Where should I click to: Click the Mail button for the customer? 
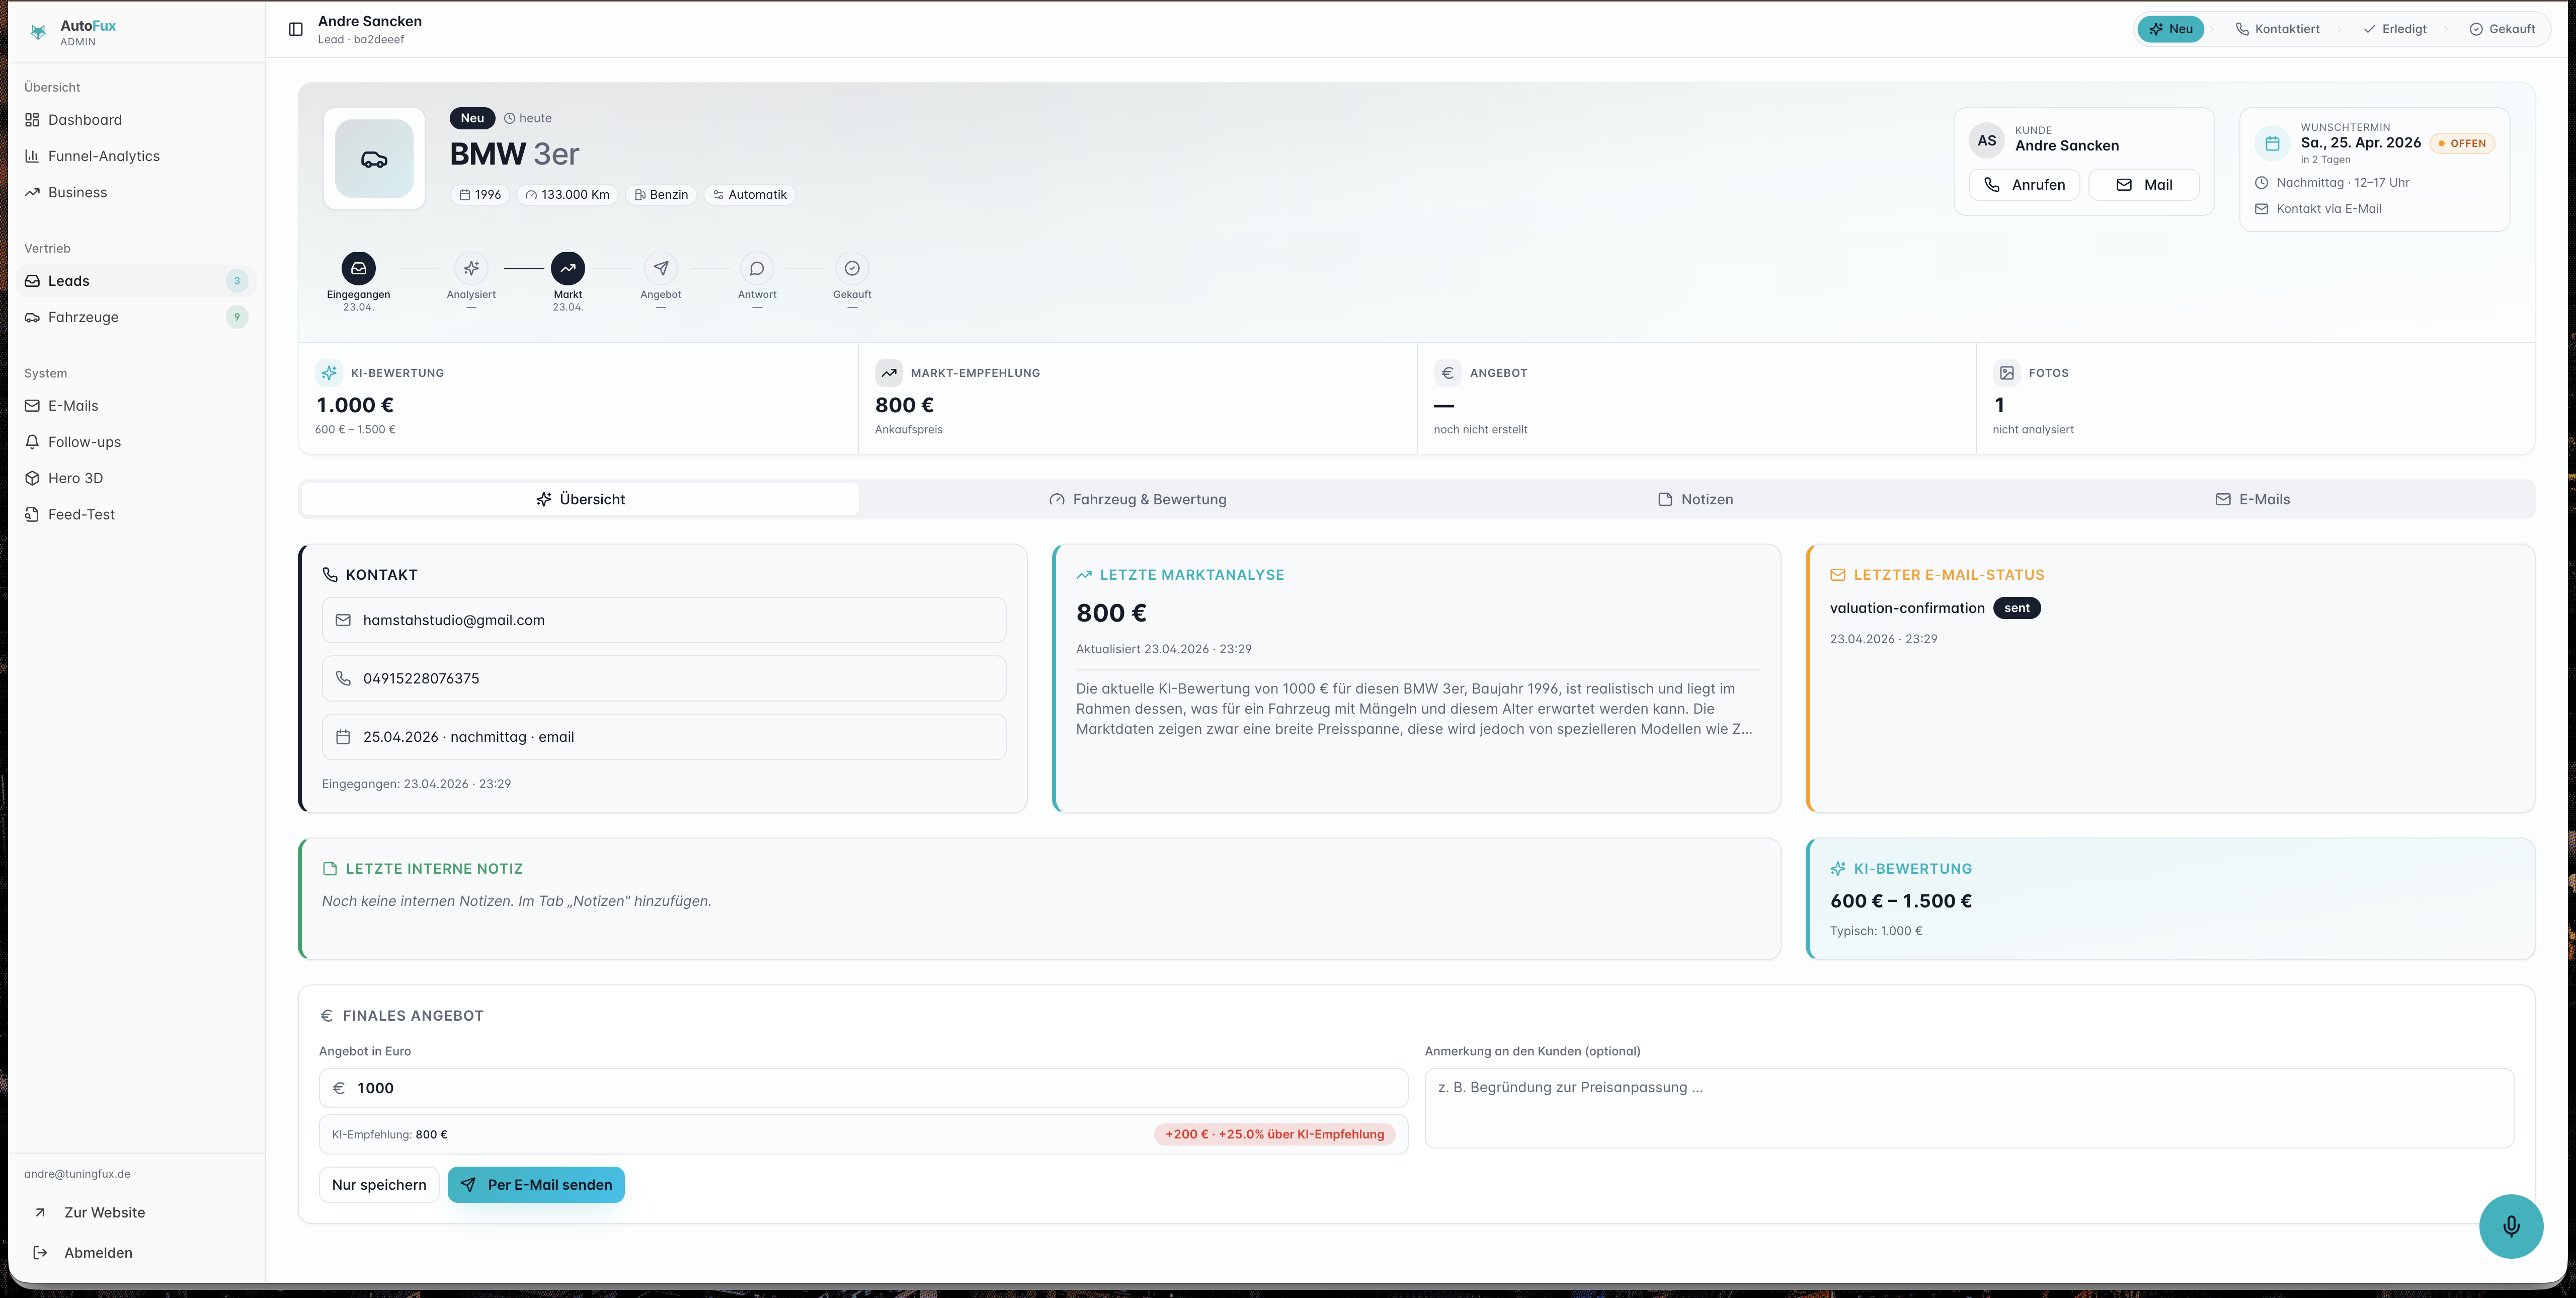click(x=2144, y=185)
